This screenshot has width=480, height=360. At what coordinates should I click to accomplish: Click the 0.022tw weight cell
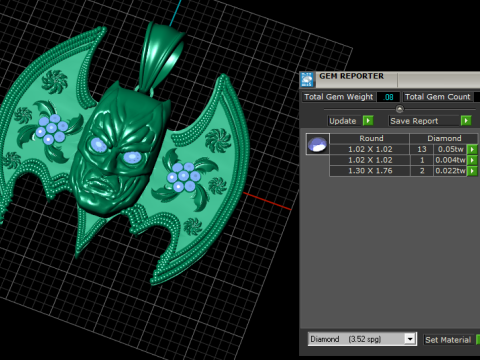(x=450, y=171)
